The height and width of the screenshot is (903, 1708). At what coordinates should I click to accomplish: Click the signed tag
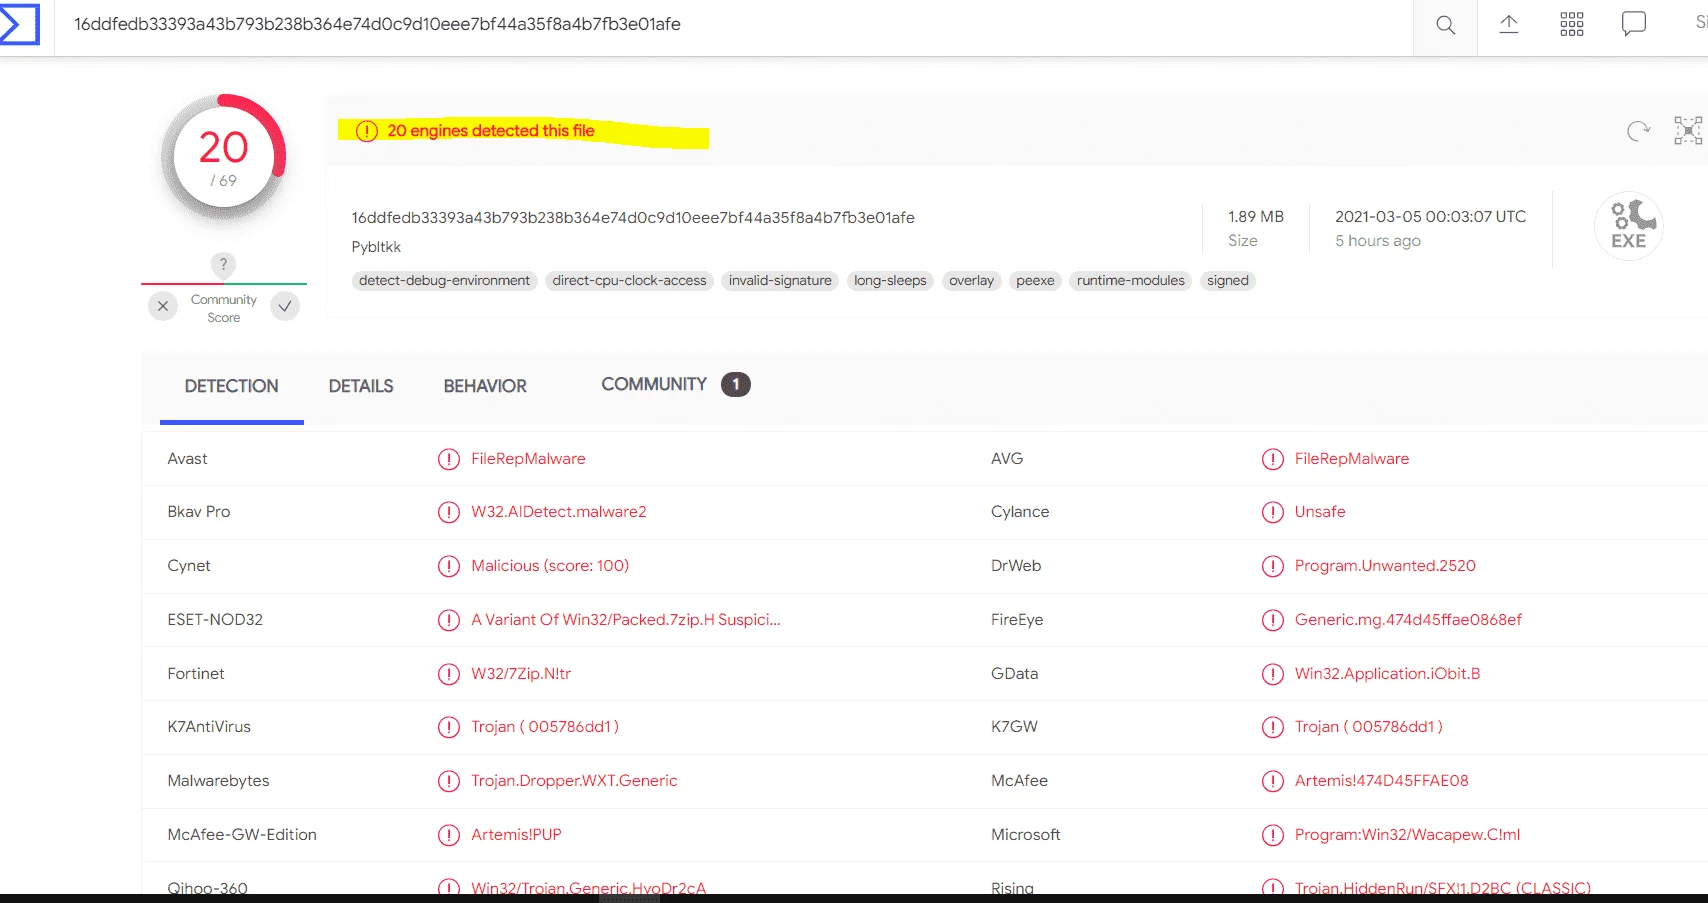(x=1228, y=281)
